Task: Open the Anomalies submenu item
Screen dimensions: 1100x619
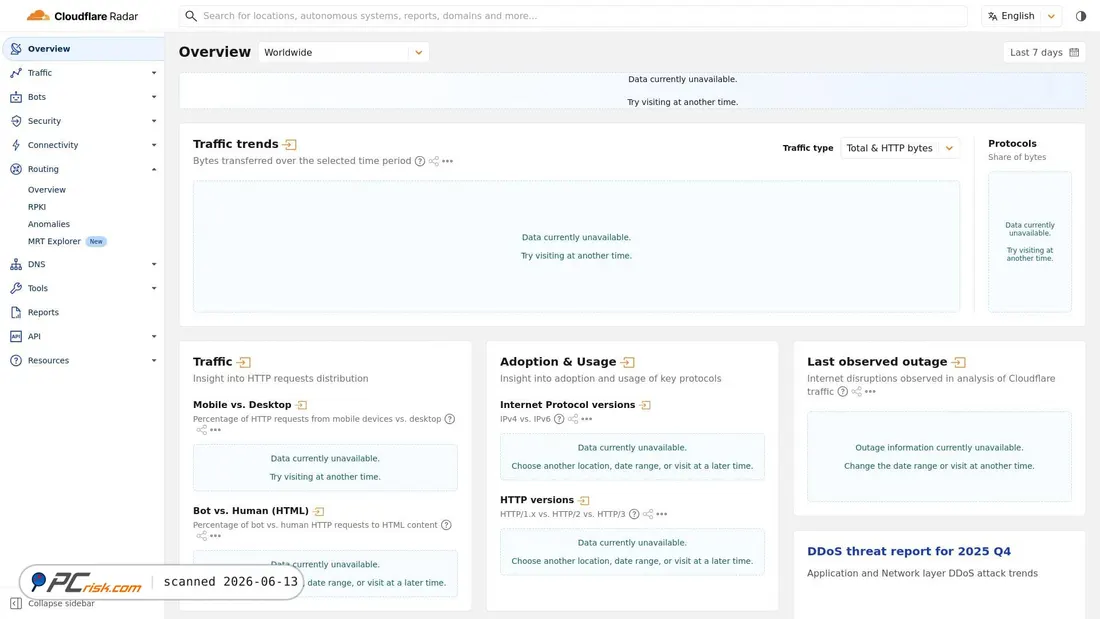Action: [x=49, y=225]
